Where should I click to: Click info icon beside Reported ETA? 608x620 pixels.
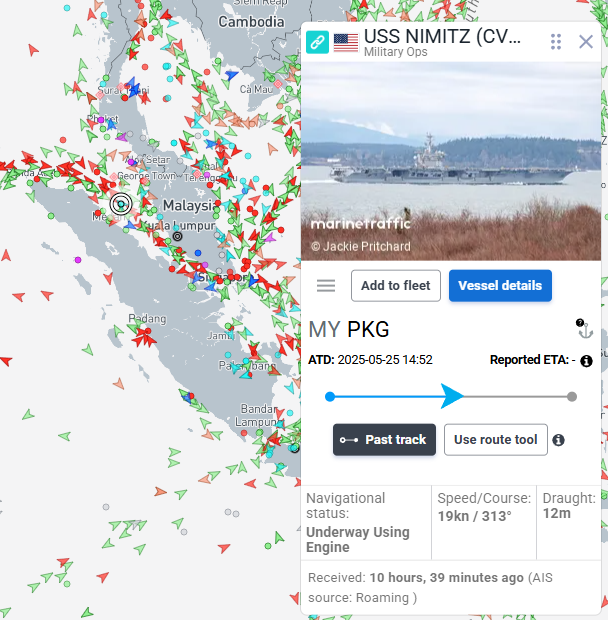(x=586, y=361)
